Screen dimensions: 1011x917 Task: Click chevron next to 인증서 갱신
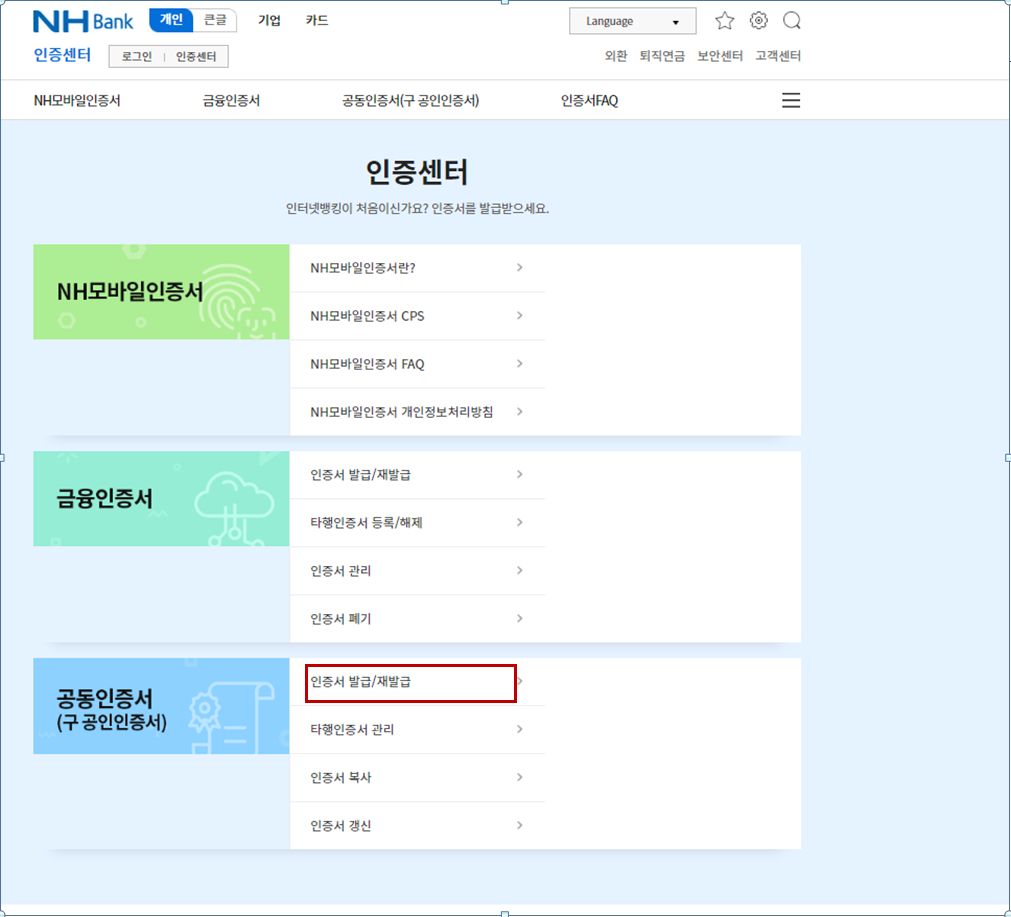coord(520,826)
